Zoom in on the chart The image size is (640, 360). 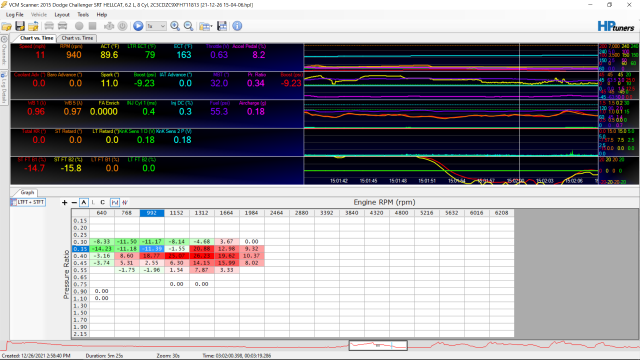(x=175, y=26)
